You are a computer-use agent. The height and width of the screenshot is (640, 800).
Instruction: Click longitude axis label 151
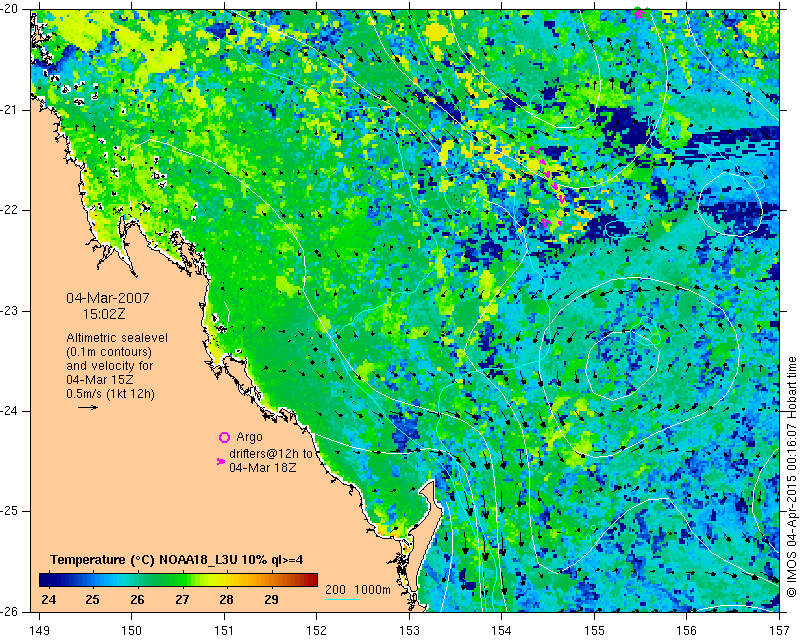click(224, 631)
